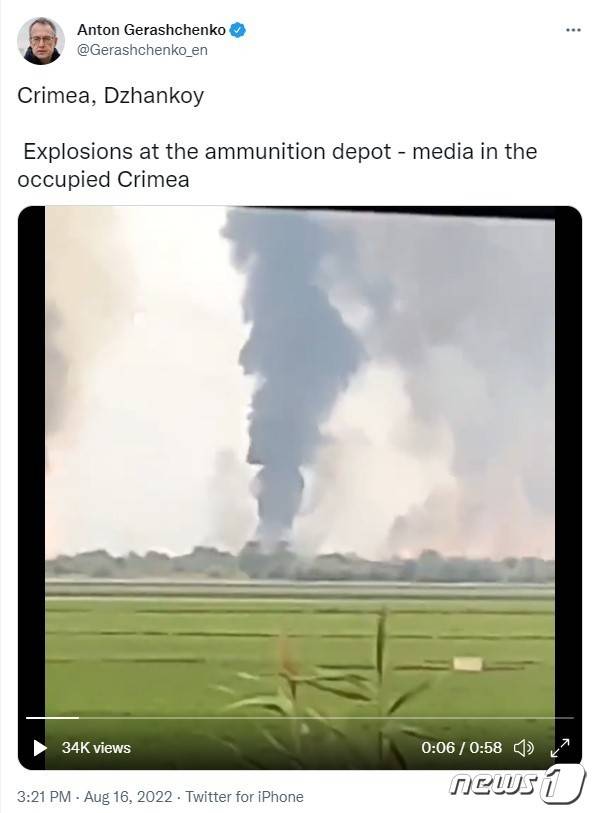The image size is (593, 813).
Task: Seek along the video progress bar
Action: pyautogui.click(x=300, y=718)
